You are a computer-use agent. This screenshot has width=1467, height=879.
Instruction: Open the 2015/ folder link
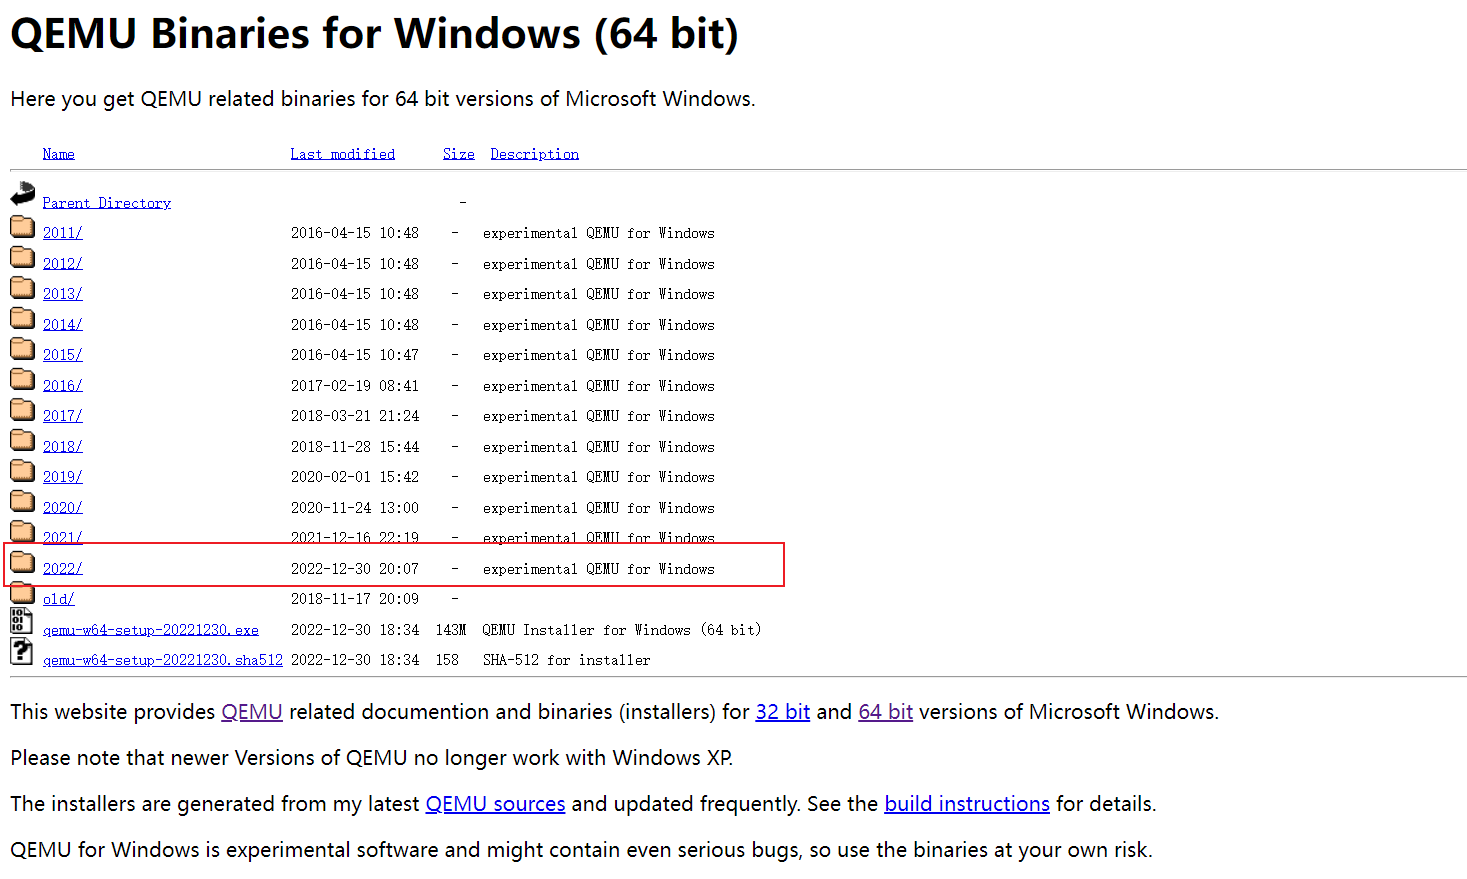pyautogui.click(x=63, y=355)
